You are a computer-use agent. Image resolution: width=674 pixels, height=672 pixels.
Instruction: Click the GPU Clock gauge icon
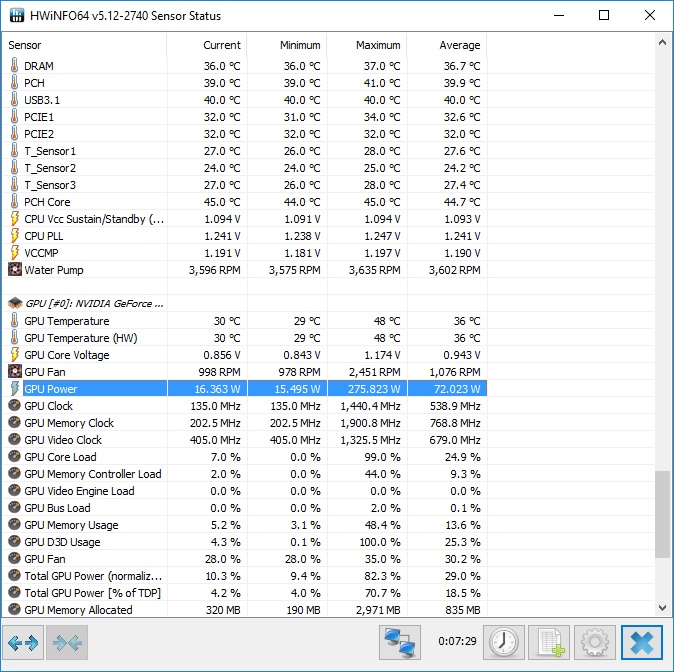pos(15,405)
